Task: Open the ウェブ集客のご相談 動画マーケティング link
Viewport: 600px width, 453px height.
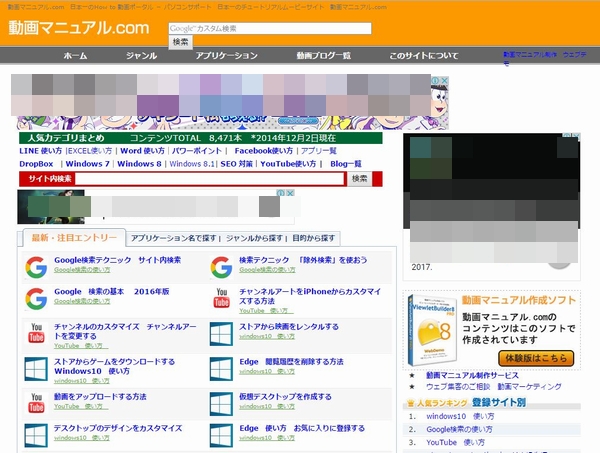Action: coord(494,387)
